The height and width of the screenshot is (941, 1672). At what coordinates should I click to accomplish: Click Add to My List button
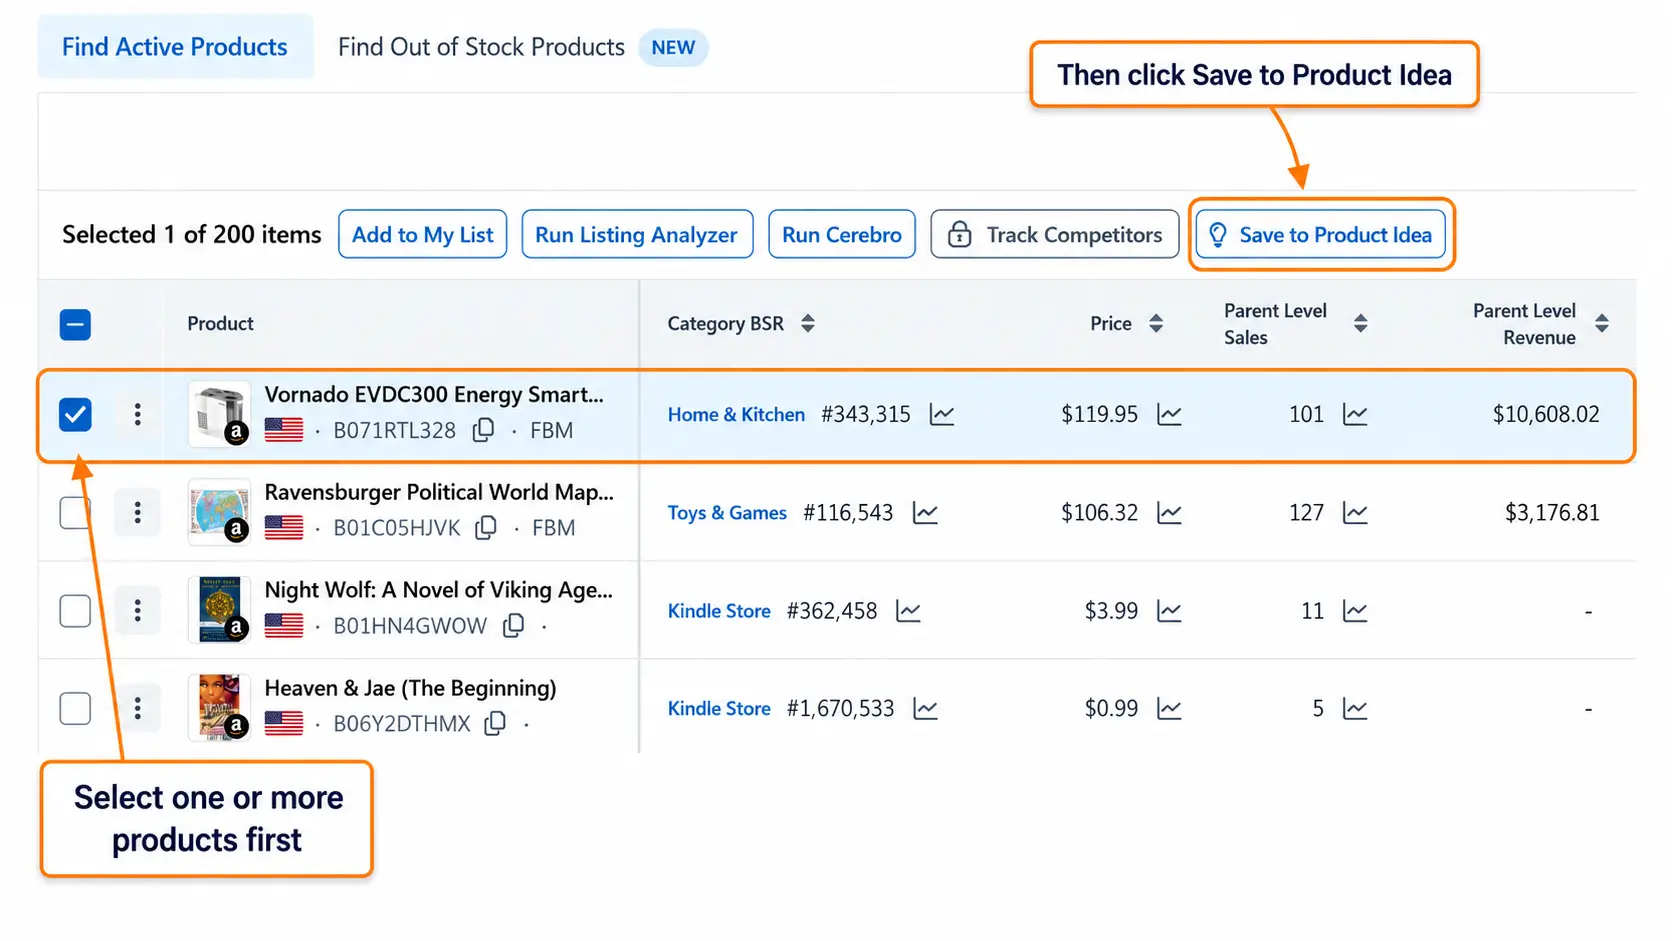tap(422, 234)
